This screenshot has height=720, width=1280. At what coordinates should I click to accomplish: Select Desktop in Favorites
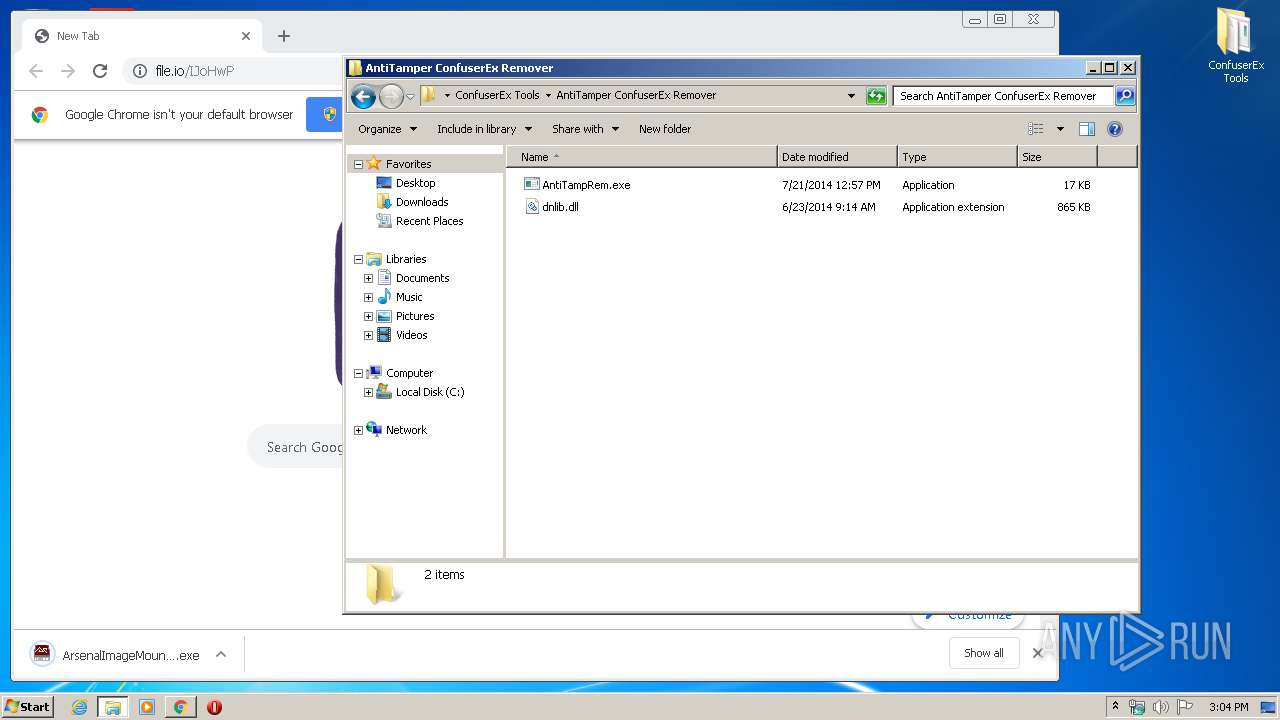tap(415, 183)
